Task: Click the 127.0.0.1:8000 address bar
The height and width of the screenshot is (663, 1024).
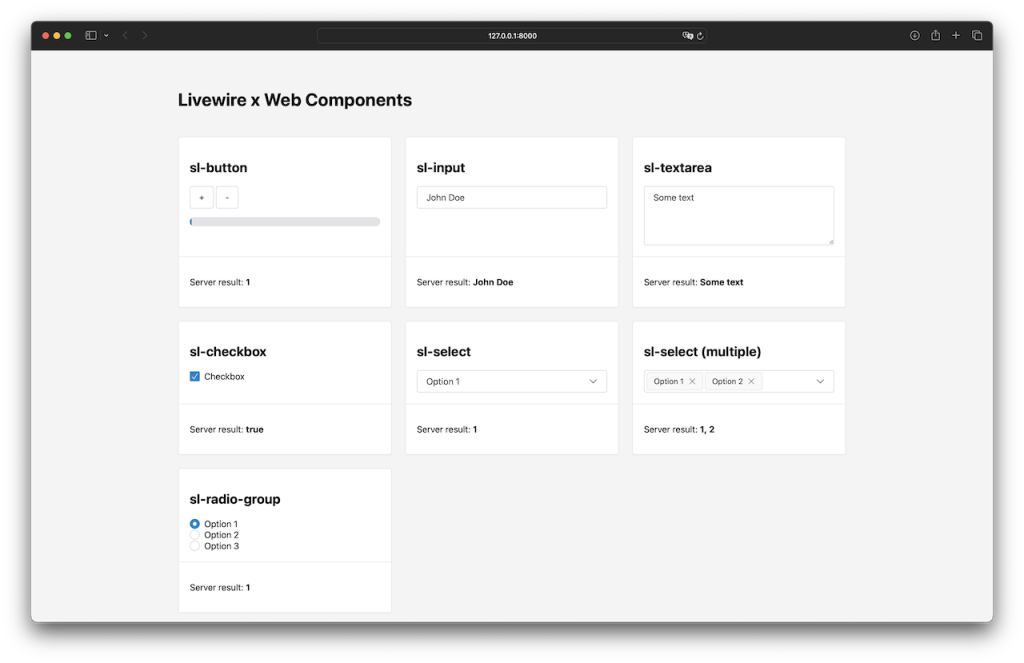Action: [x=512, y=35]
